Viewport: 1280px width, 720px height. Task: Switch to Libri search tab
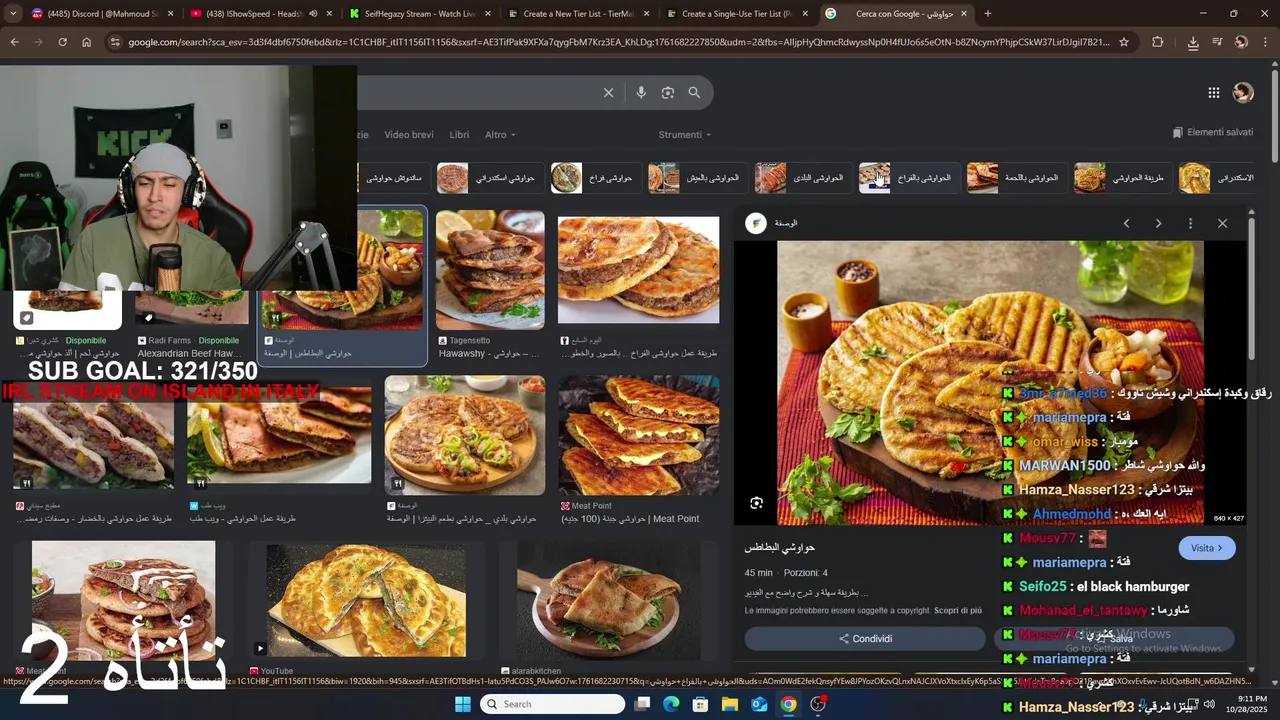[459, 135]
